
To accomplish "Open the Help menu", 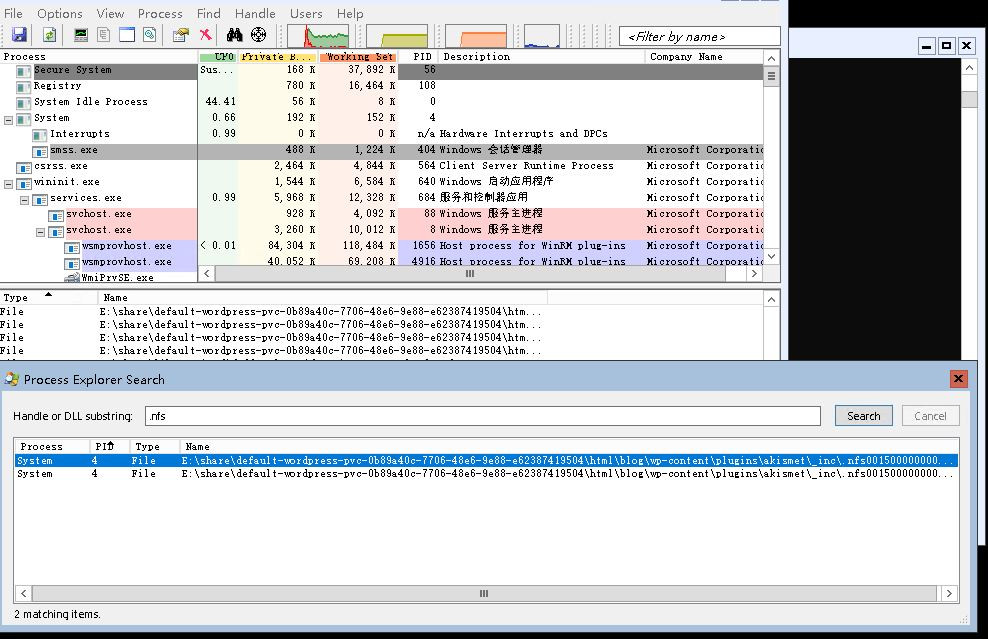I will pyautogui.click(x=350, y=13).
